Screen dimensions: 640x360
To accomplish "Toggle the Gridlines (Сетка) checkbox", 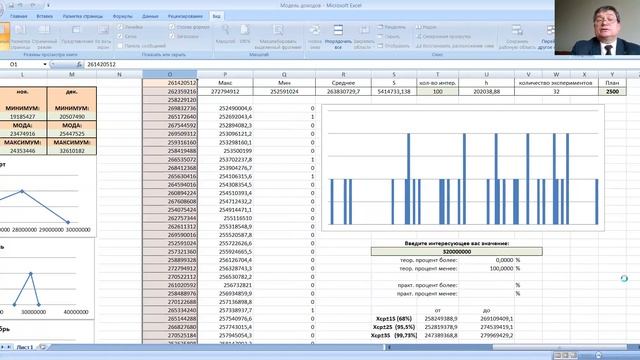I will (120, 36).
